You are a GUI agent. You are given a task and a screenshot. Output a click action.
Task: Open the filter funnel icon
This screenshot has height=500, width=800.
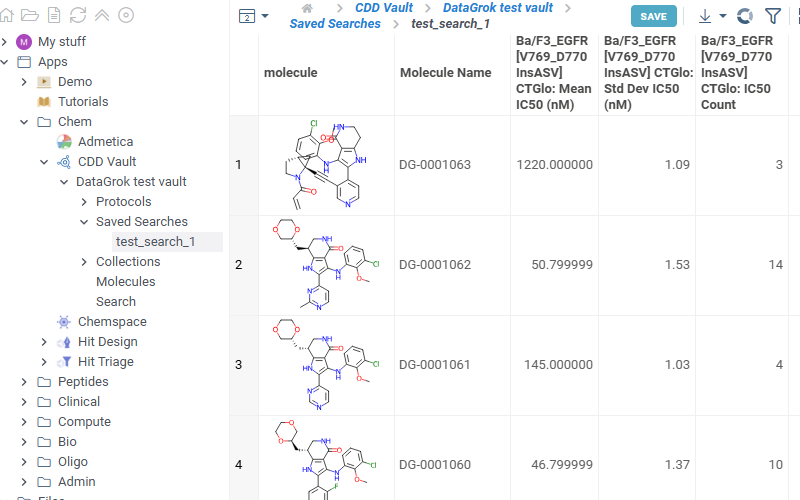click(773, 16)
